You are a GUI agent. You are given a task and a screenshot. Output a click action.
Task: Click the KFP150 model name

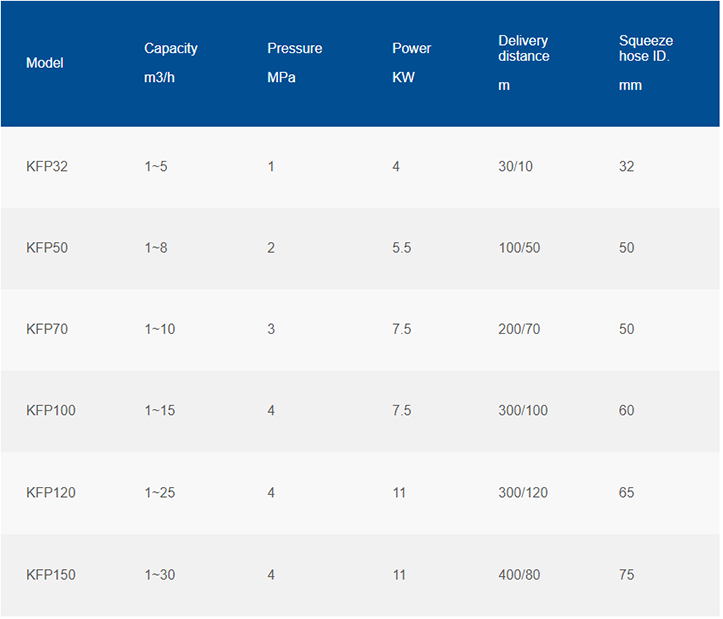[51, 575]
